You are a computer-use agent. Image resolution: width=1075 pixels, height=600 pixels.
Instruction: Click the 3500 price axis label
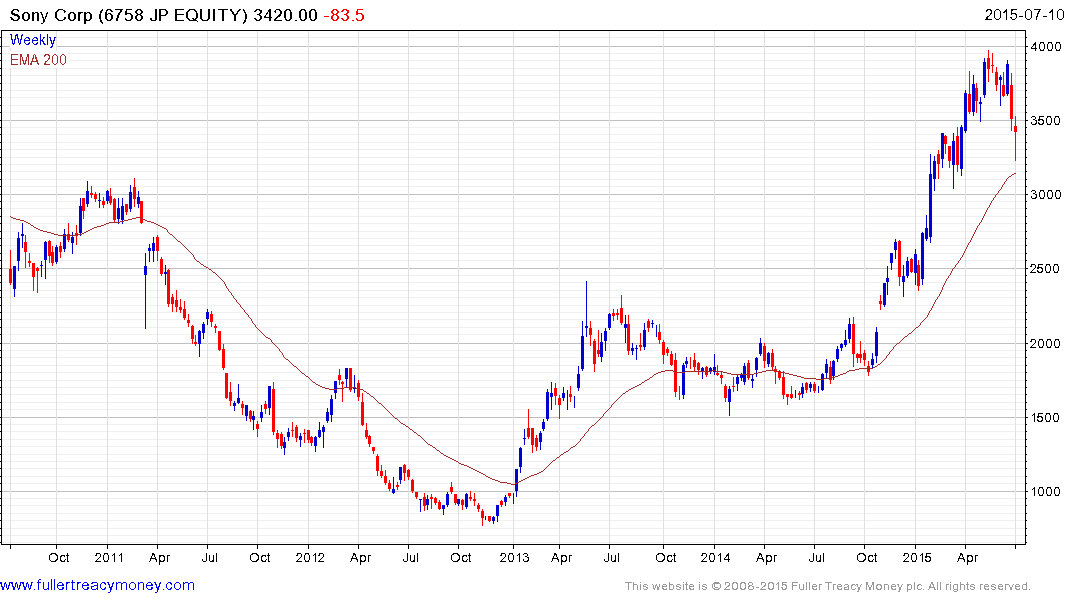click(1046, 121)
